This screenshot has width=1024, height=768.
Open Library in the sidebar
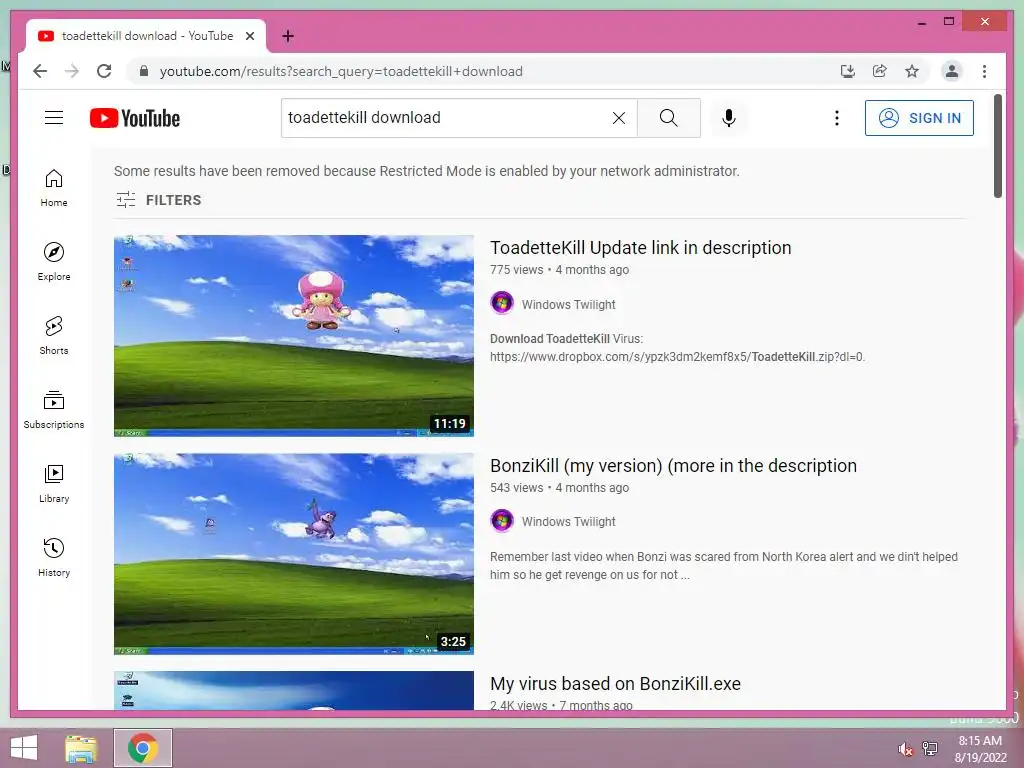click(x=54, y=483)
